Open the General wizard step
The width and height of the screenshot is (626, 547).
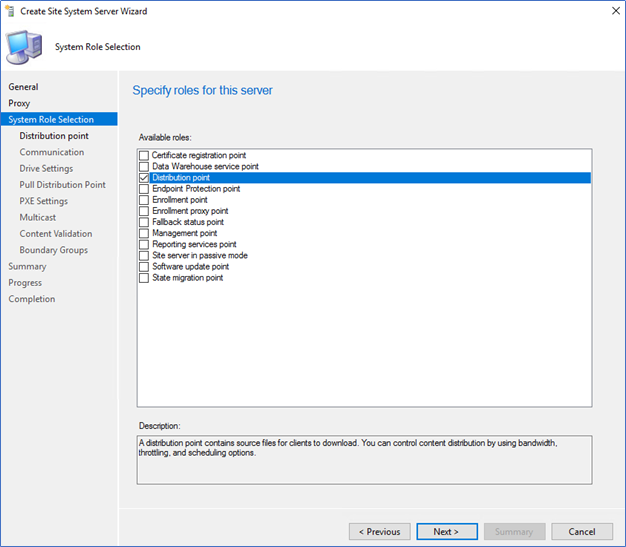pos(23,87)
